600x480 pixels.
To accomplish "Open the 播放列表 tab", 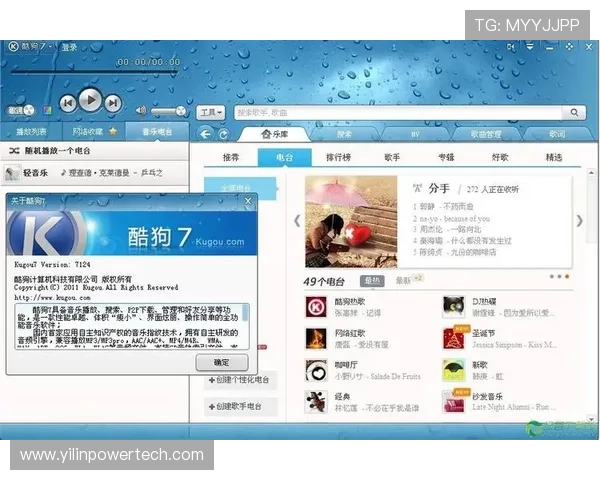I will coord(31,132).
